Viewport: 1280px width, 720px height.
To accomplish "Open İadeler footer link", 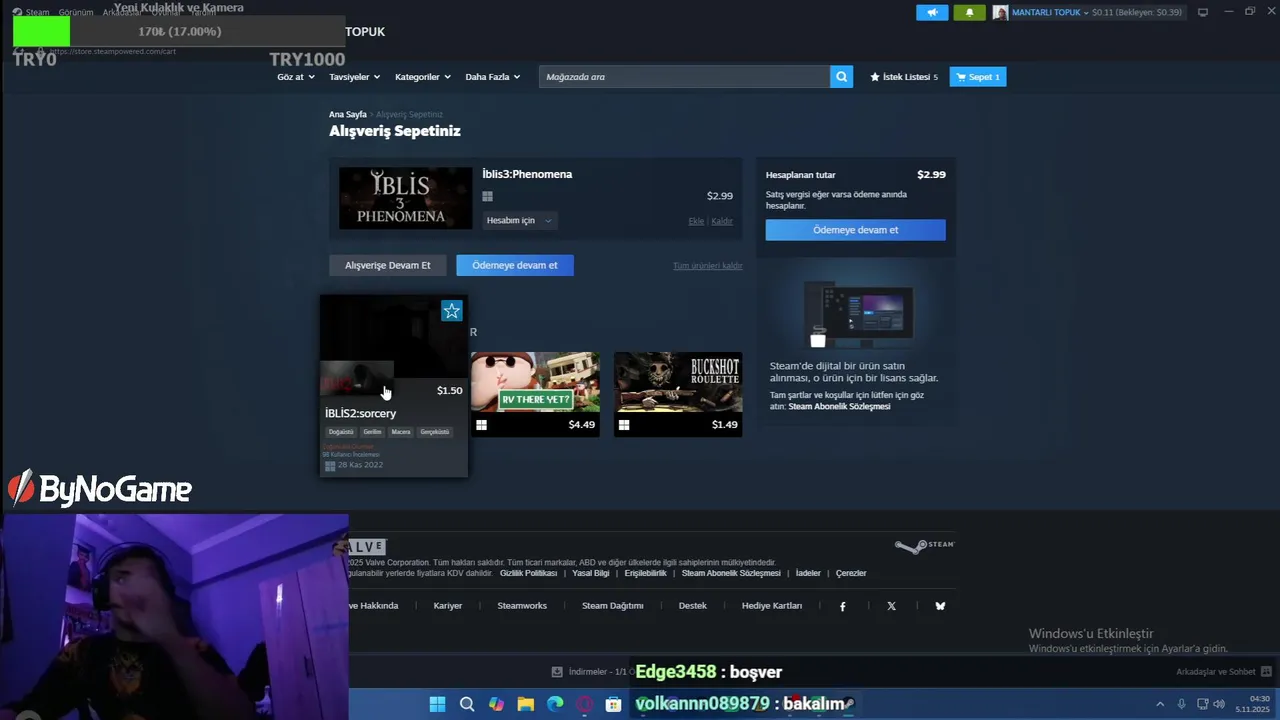I will click(808, 573).
